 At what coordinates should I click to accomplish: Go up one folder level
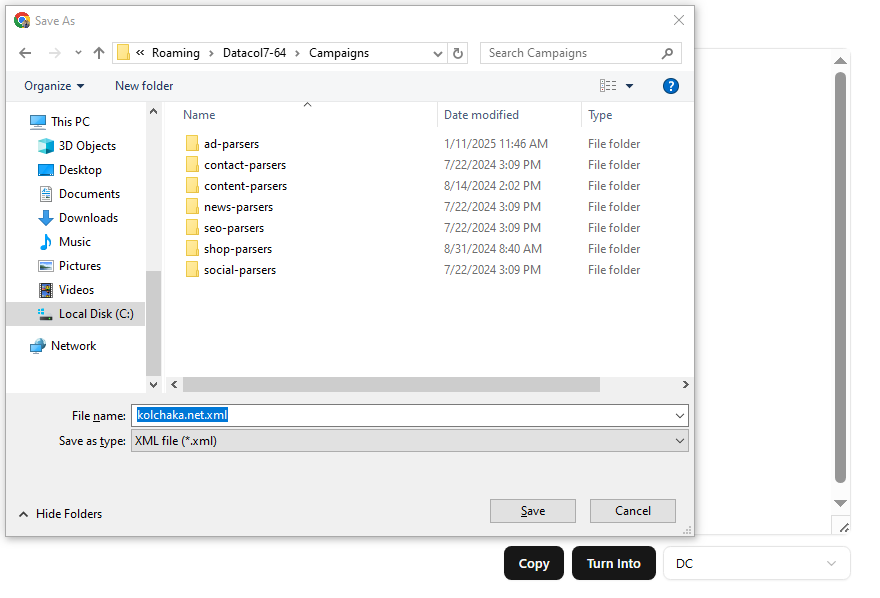tap(99, 53)
